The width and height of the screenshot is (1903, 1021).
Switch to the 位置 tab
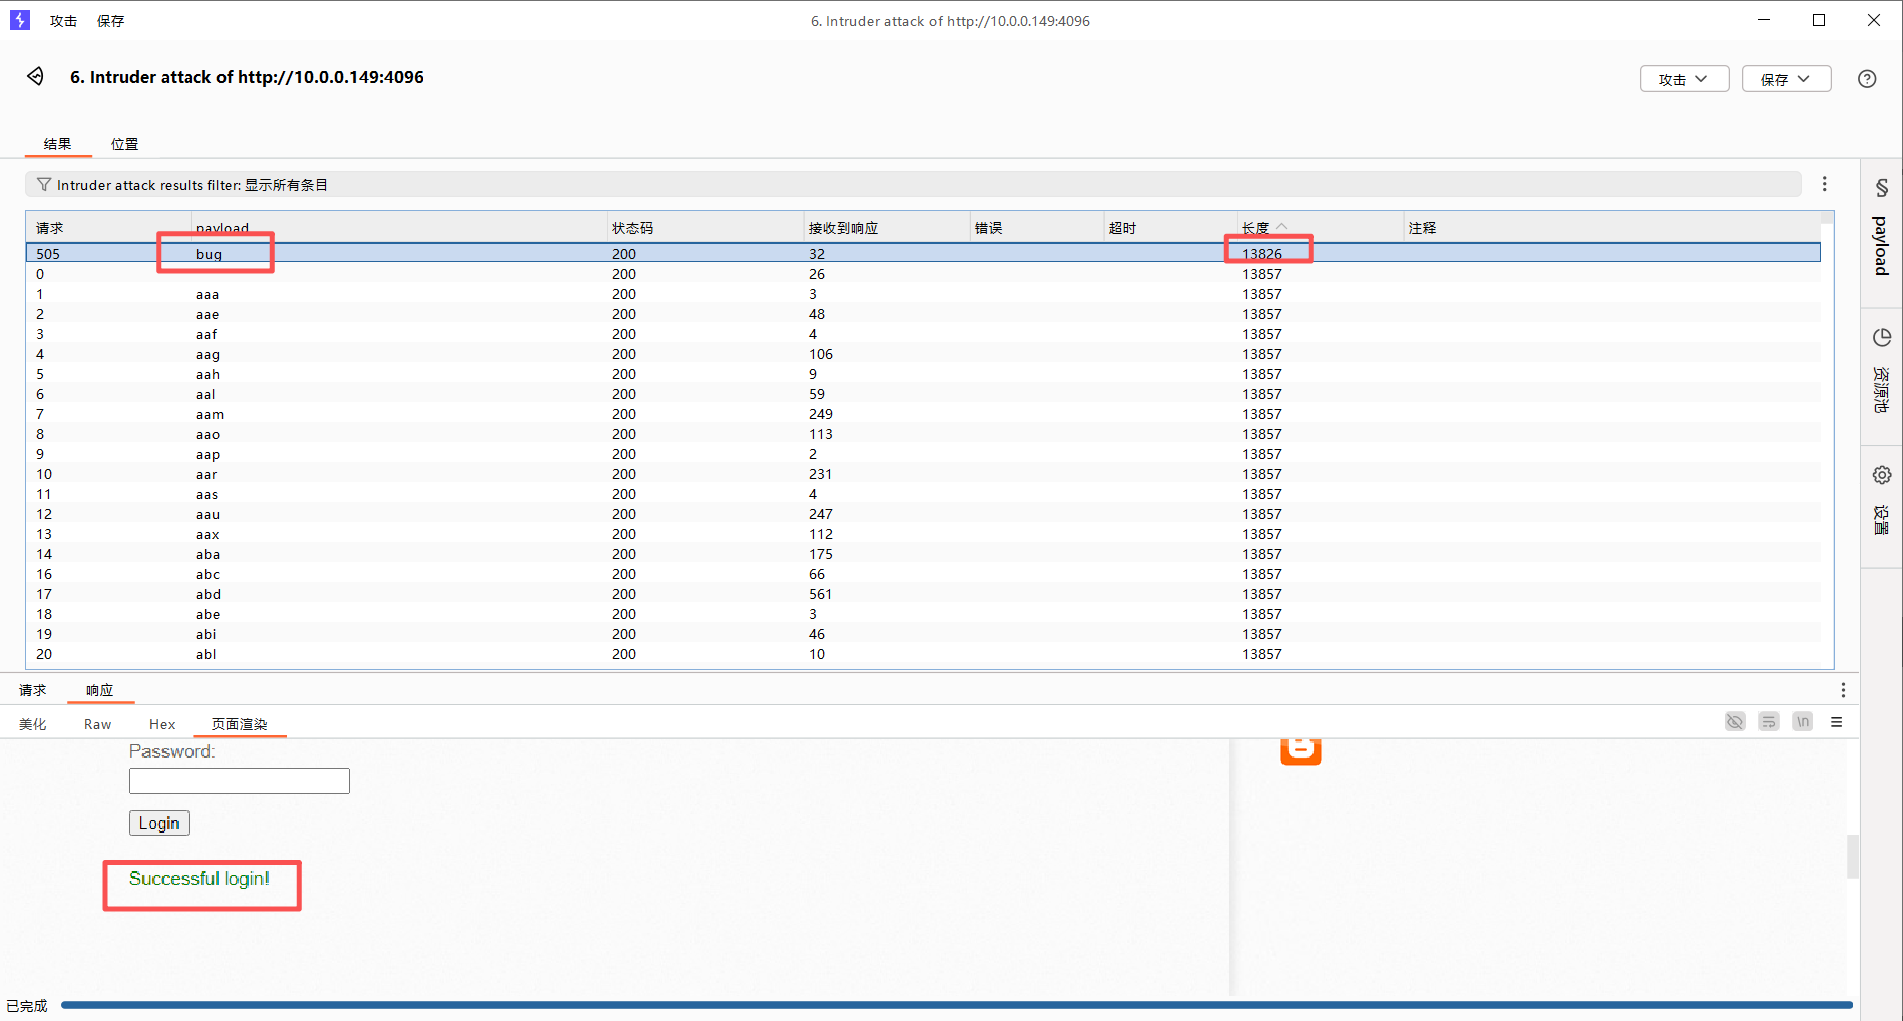124,144
